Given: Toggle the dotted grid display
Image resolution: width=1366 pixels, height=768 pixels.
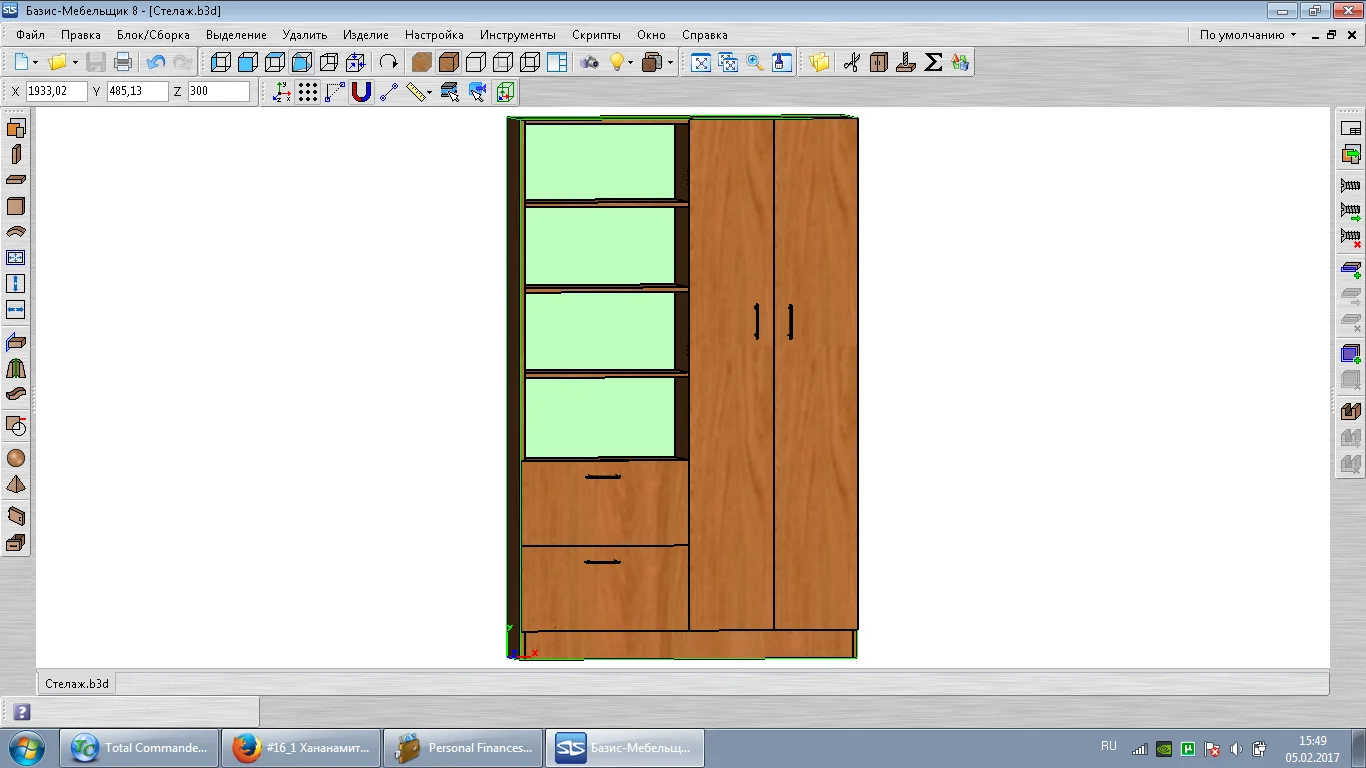Looking at the screenshot, I should 308,92.
